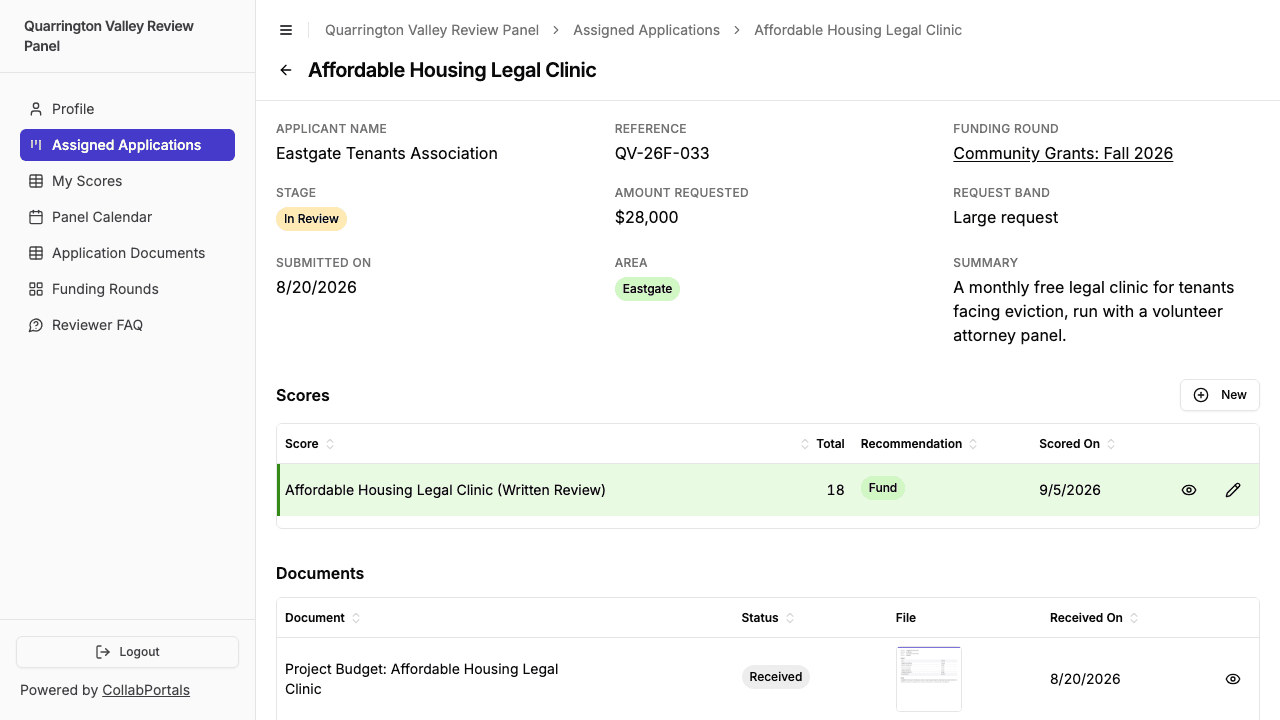
Task: Open the CollabPortals link
Action: tap(146, 690)
